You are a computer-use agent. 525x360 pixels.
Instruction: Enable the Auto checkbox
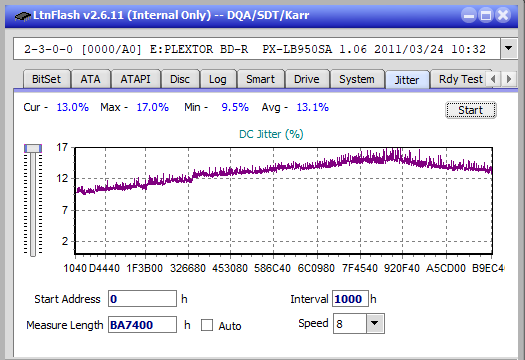207,325
